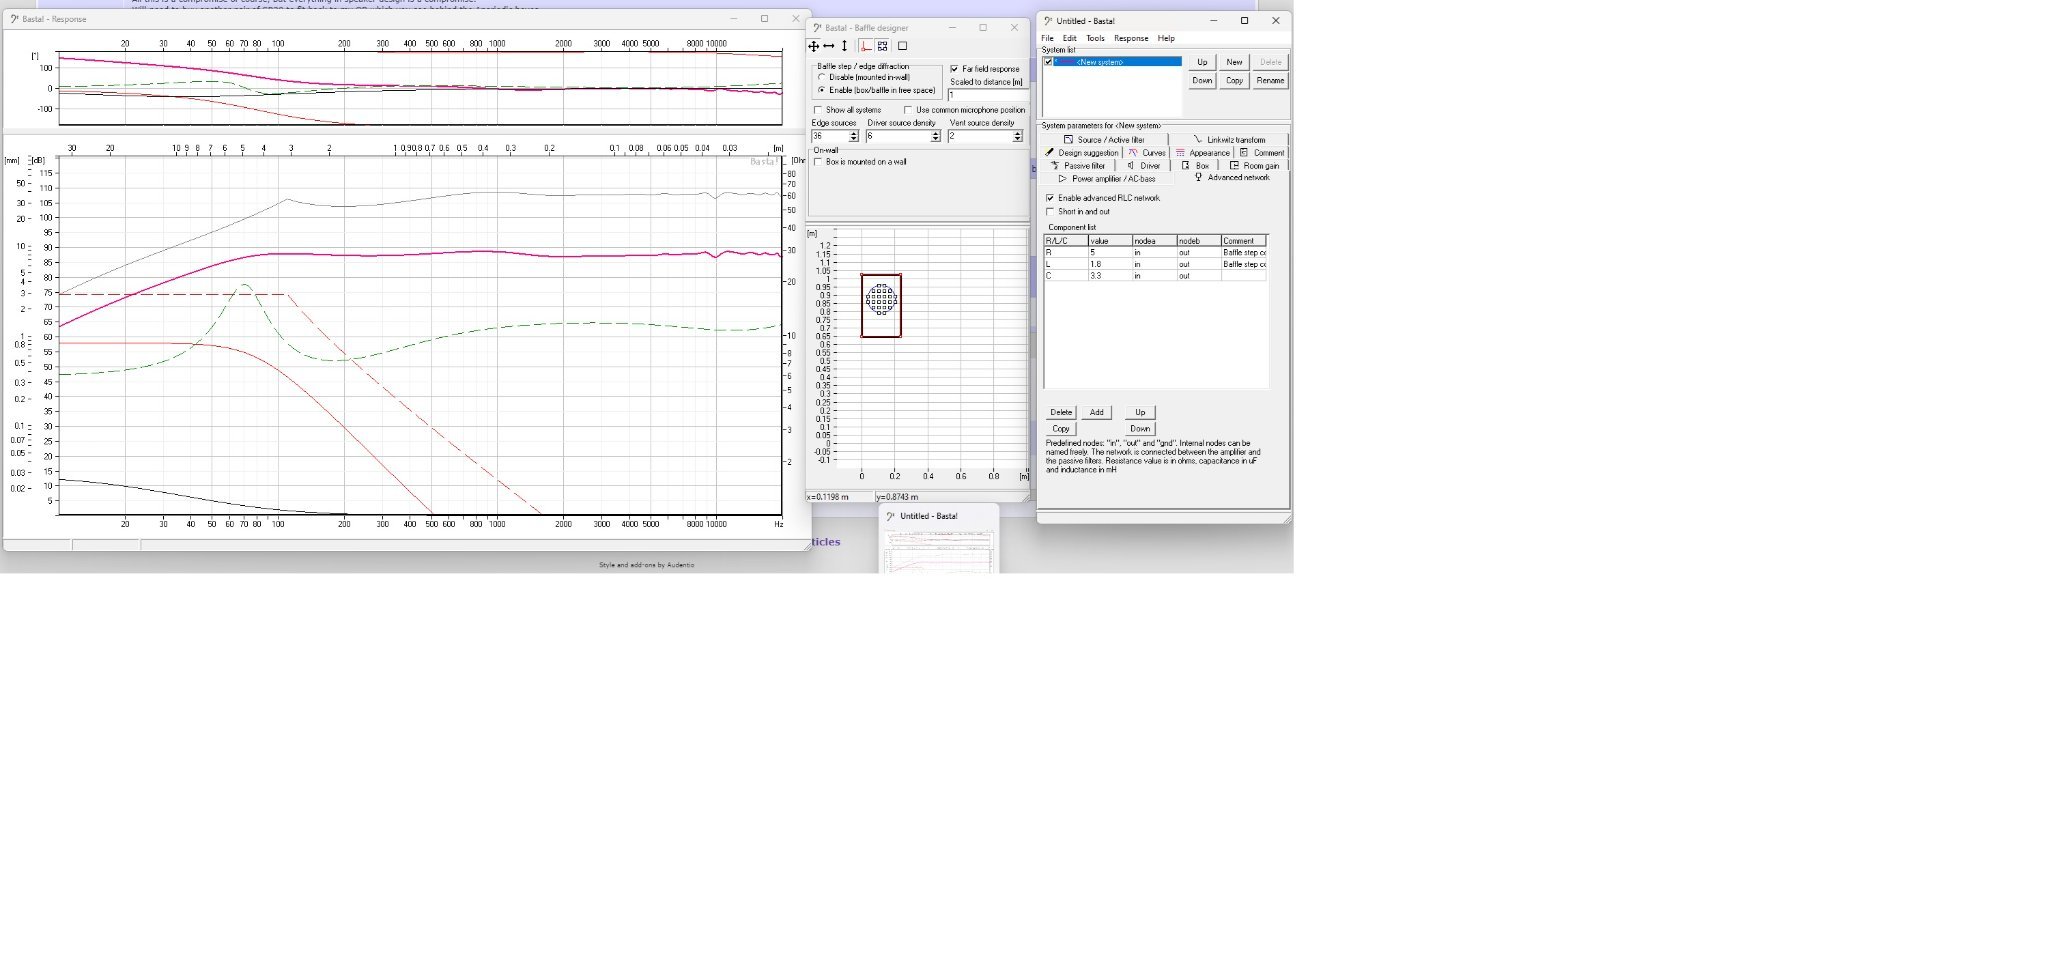Click Down button under Component list
The height and width of the screenshot is (968, 2048).
pos(1140,429)
